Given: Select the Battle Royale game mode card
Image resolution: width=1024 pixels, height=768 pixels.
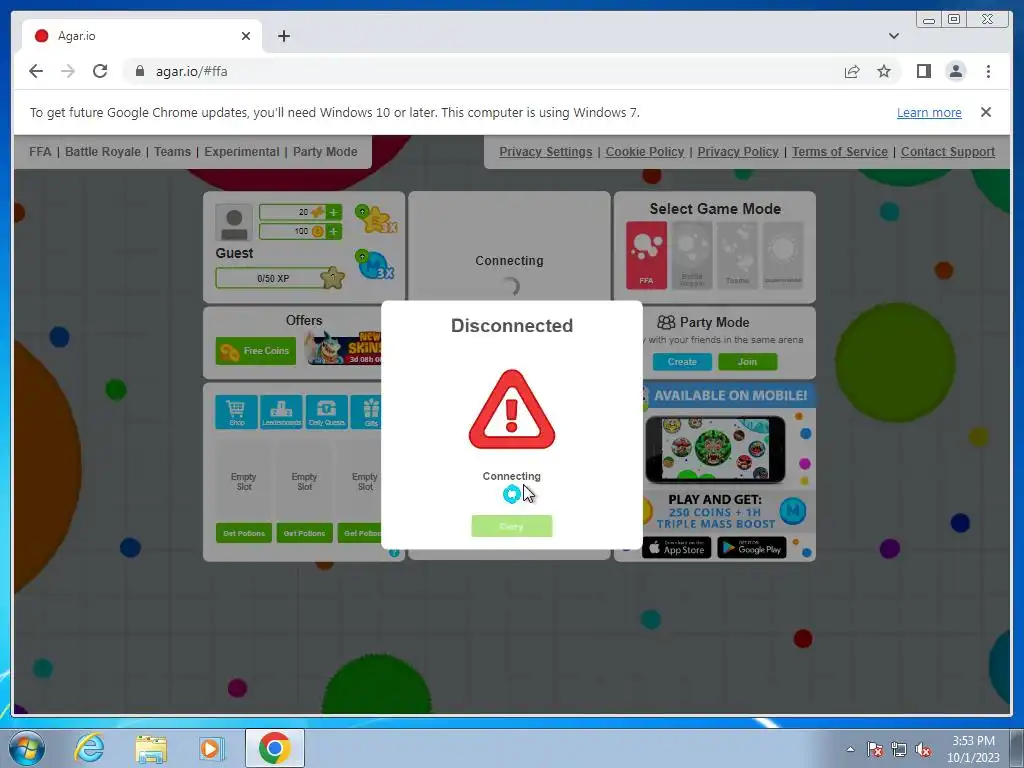Looking at the screenshot, I should (x=692, y=255).
